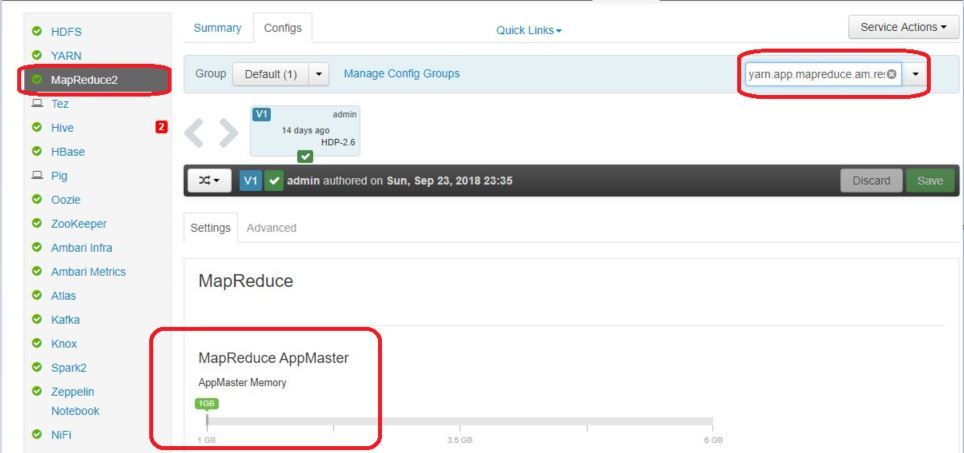Open the Knox service
Screen dimensions: 964x453
(x=64, y=344)
